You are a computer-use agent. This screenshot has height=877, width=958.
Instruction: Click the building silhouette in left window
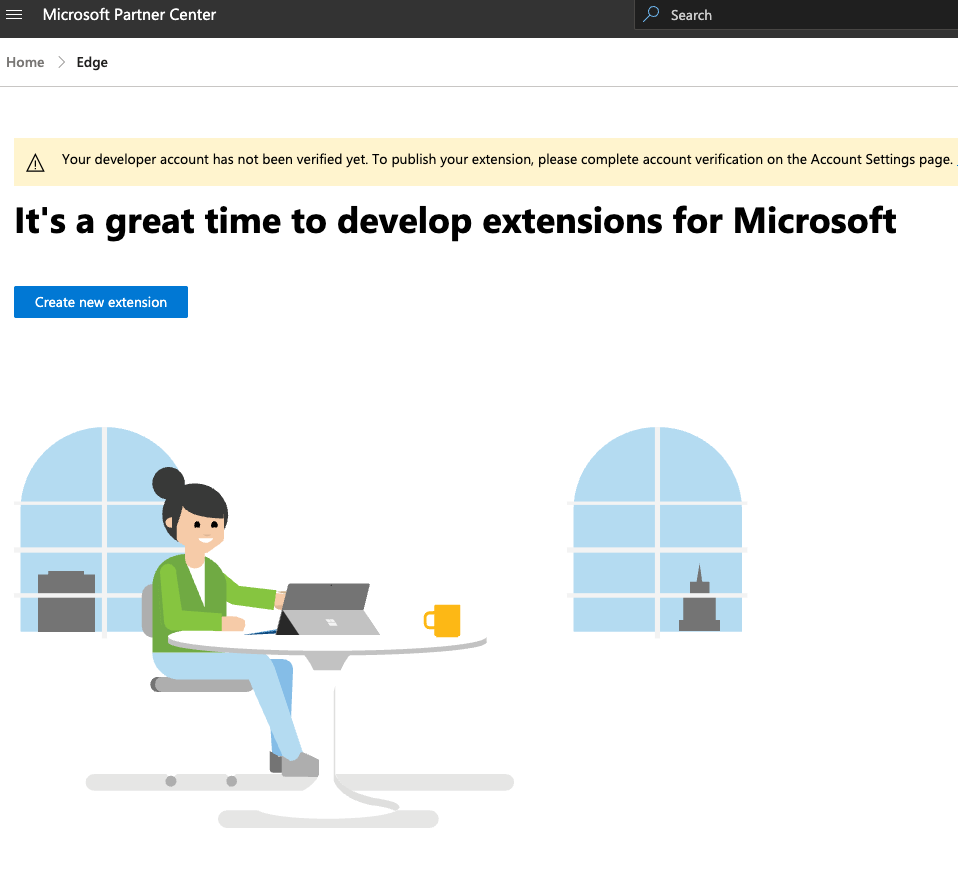(x=66, y=602)
